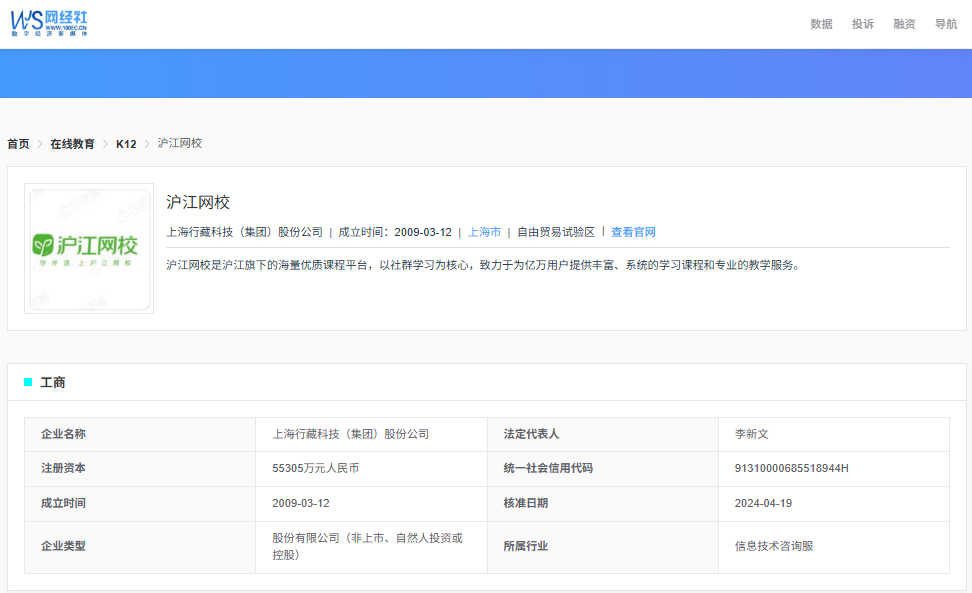Open the 查看官网 website link

pyautogui.click(x=633, y=232)
